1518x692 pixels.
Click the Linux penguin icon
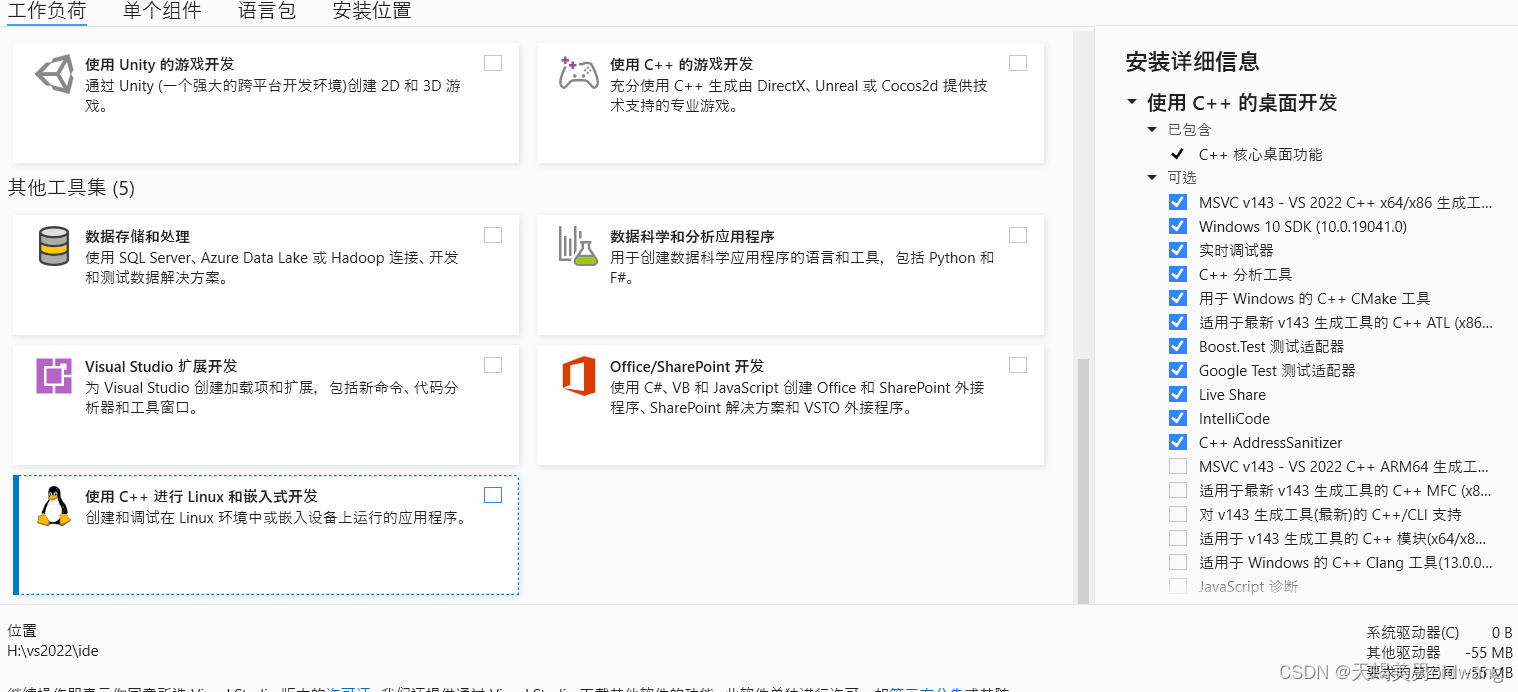54,506
